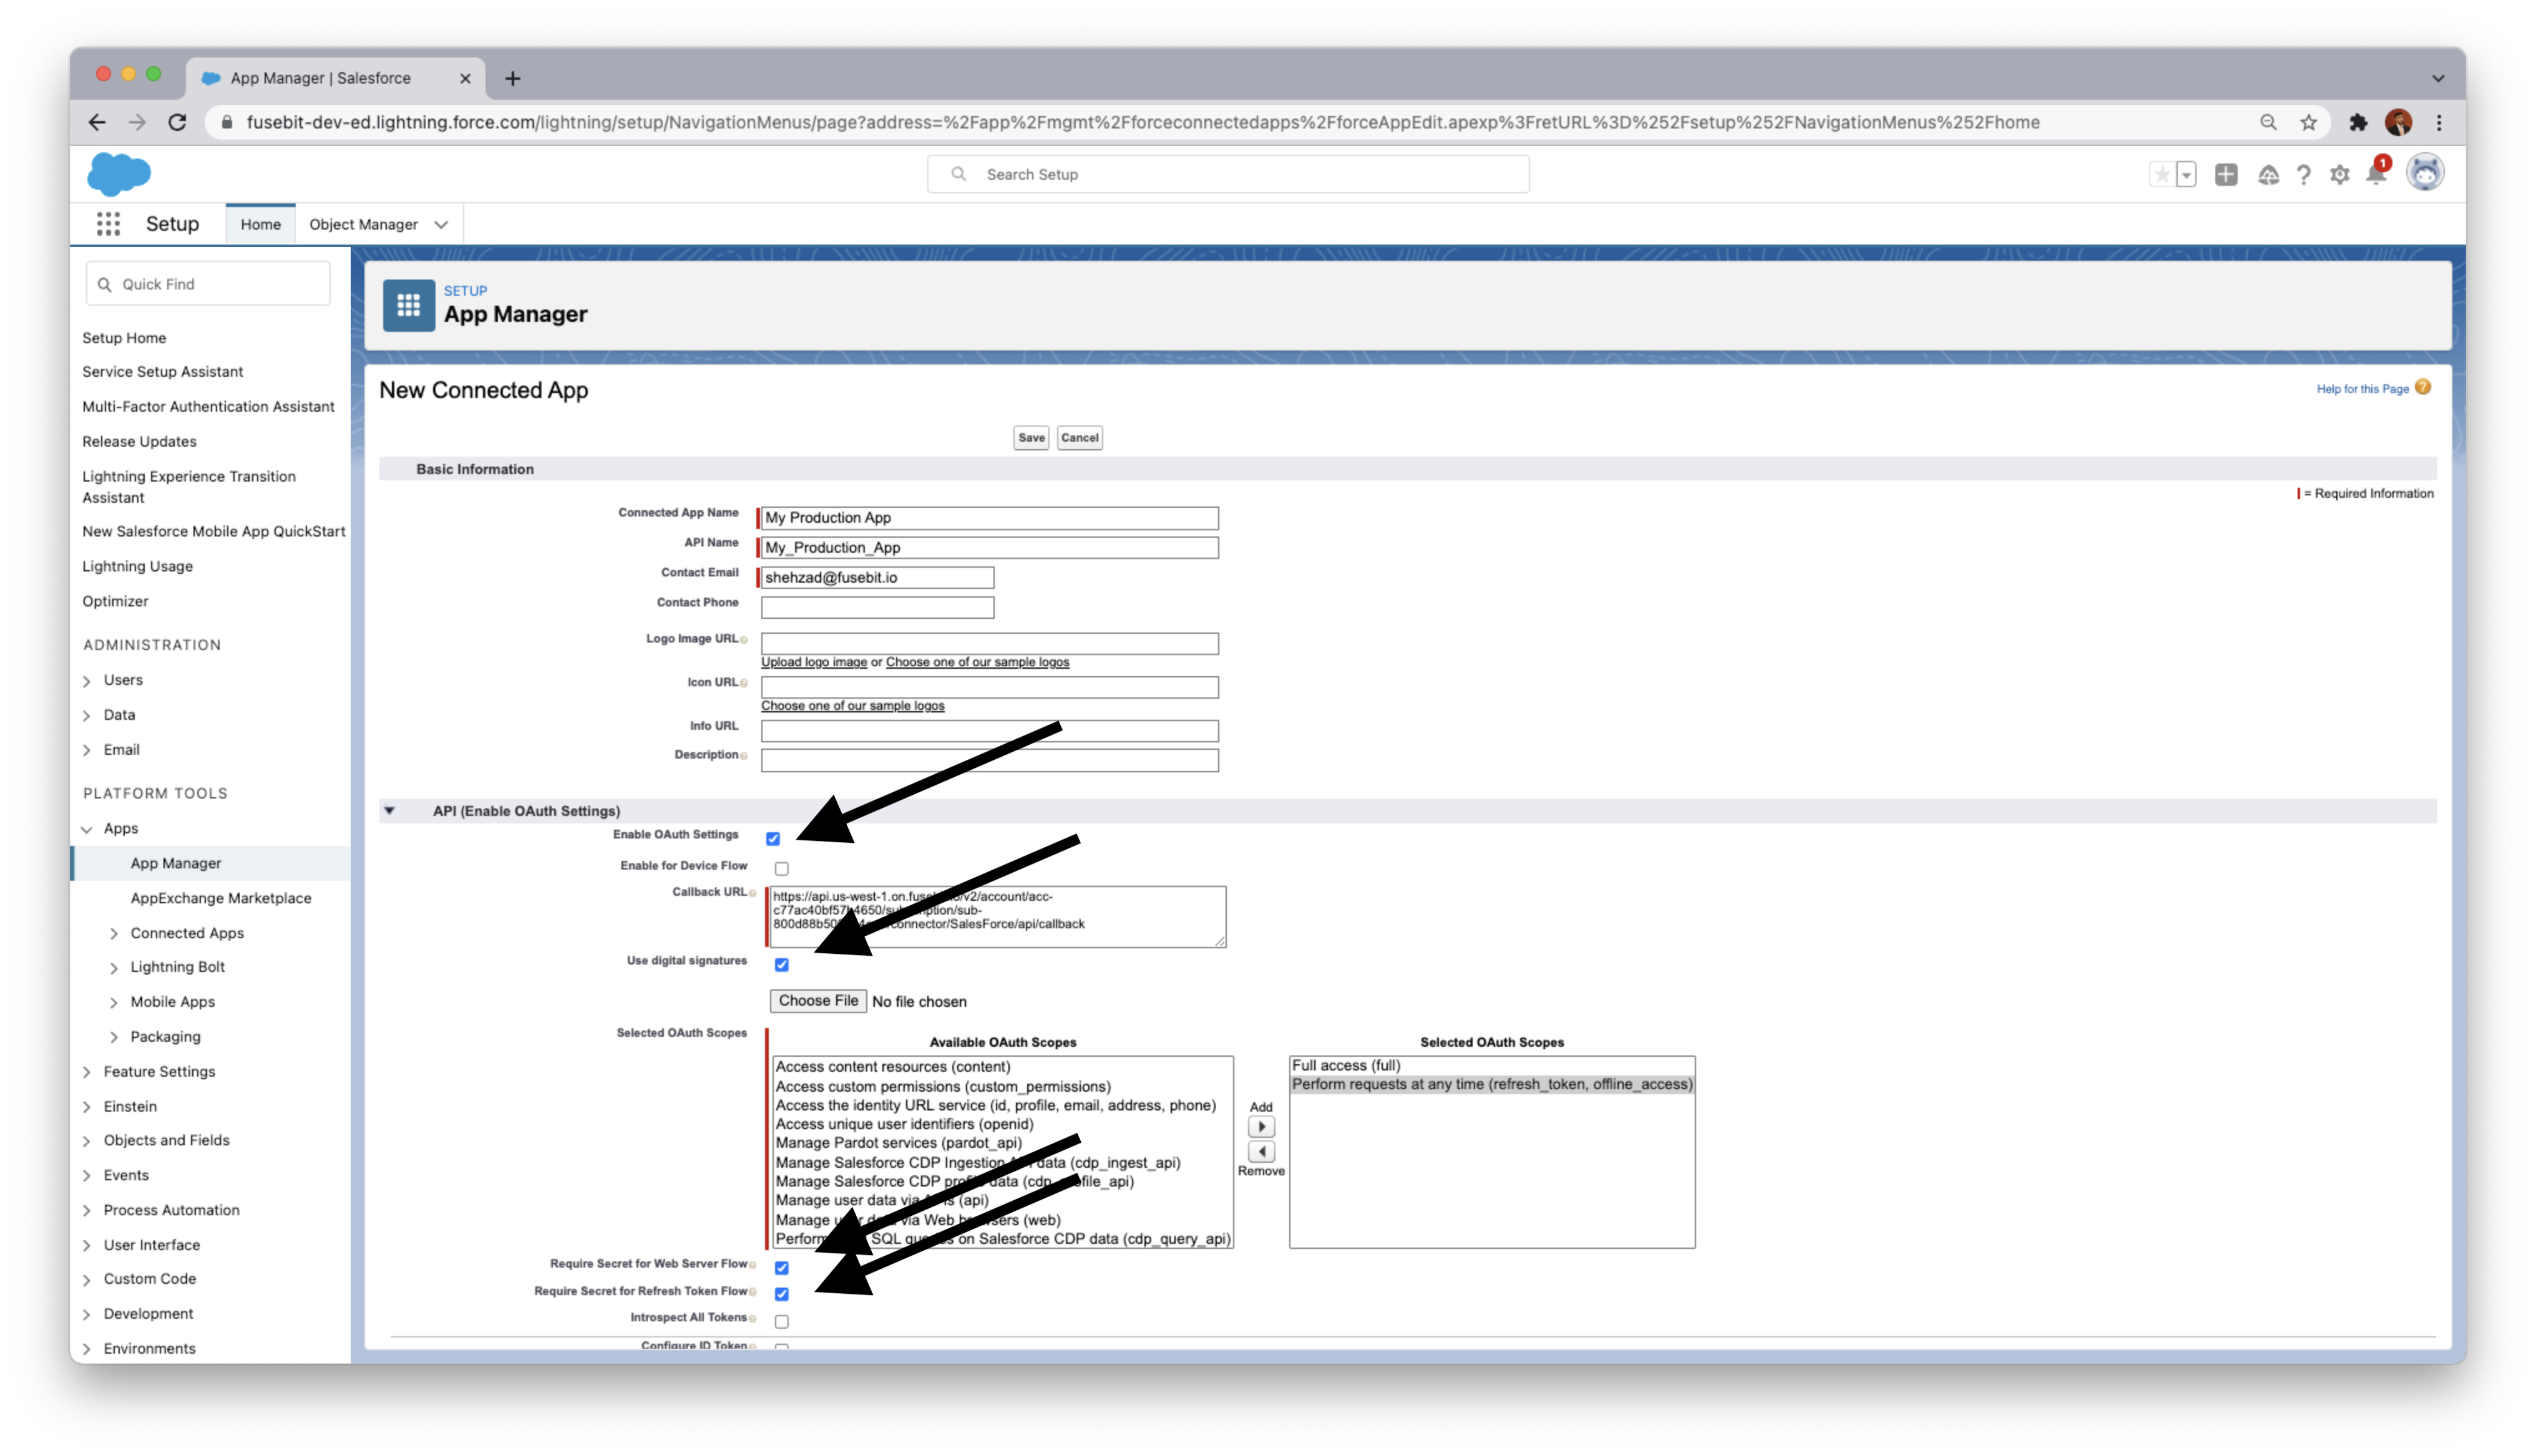Click the Add scope arrow button
Screen dimensions: 2536x1456
pos(1261,1127)
